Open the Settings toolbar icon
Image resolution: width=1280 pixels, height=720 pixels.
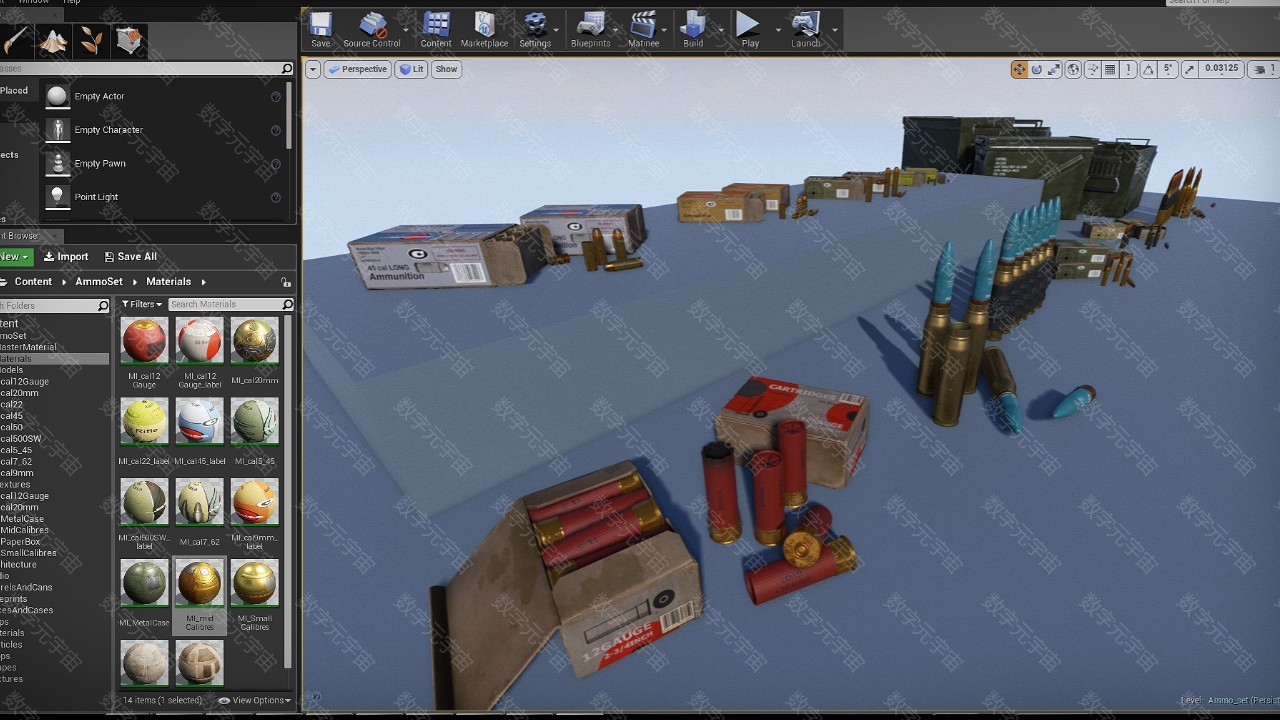(x=535, y=29)
